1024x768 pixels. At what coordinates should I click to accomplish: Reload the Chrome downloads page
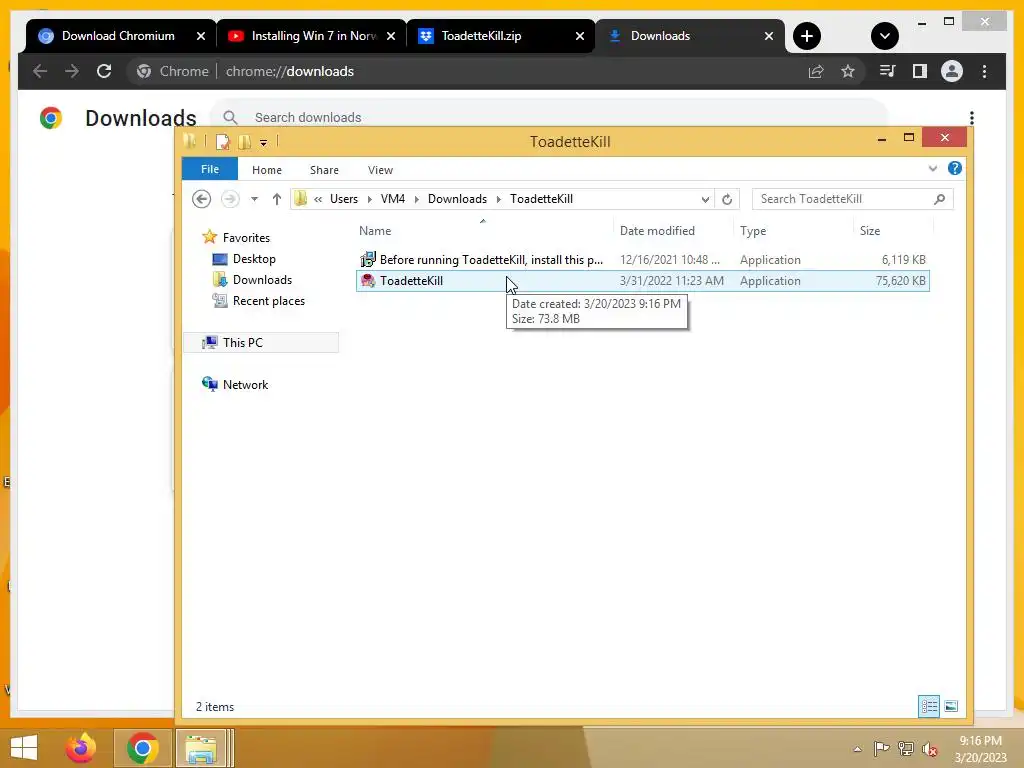point(104,71)
